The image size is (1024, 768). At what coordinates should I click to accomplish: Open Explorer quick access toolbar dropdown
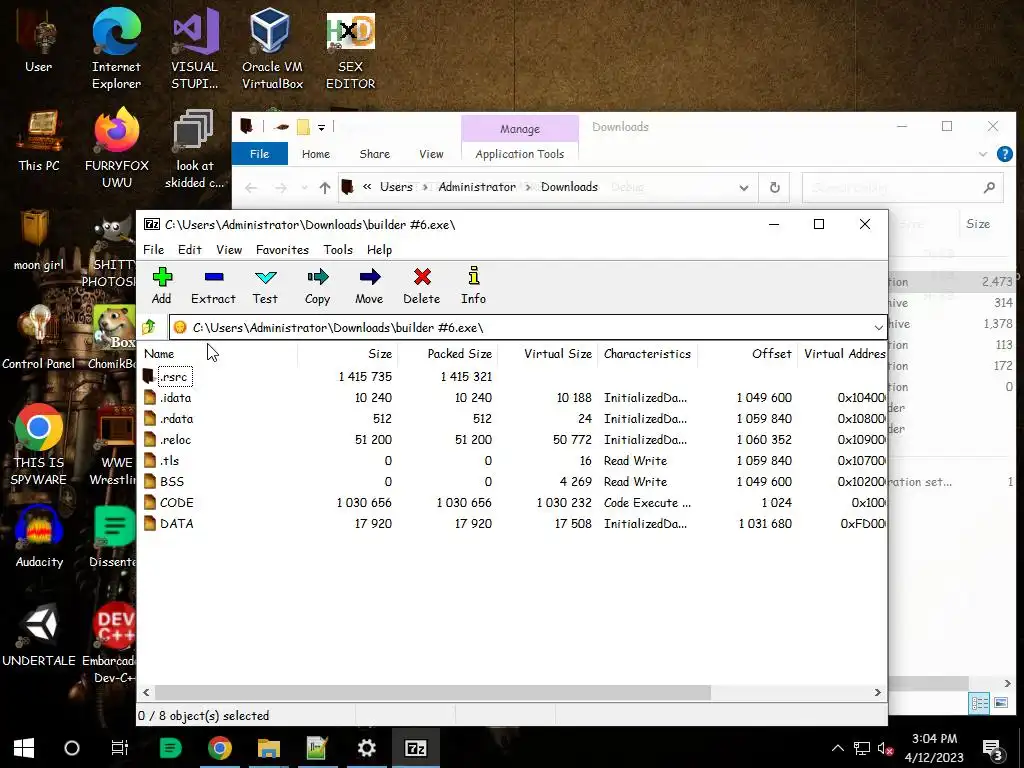(321, 127)
